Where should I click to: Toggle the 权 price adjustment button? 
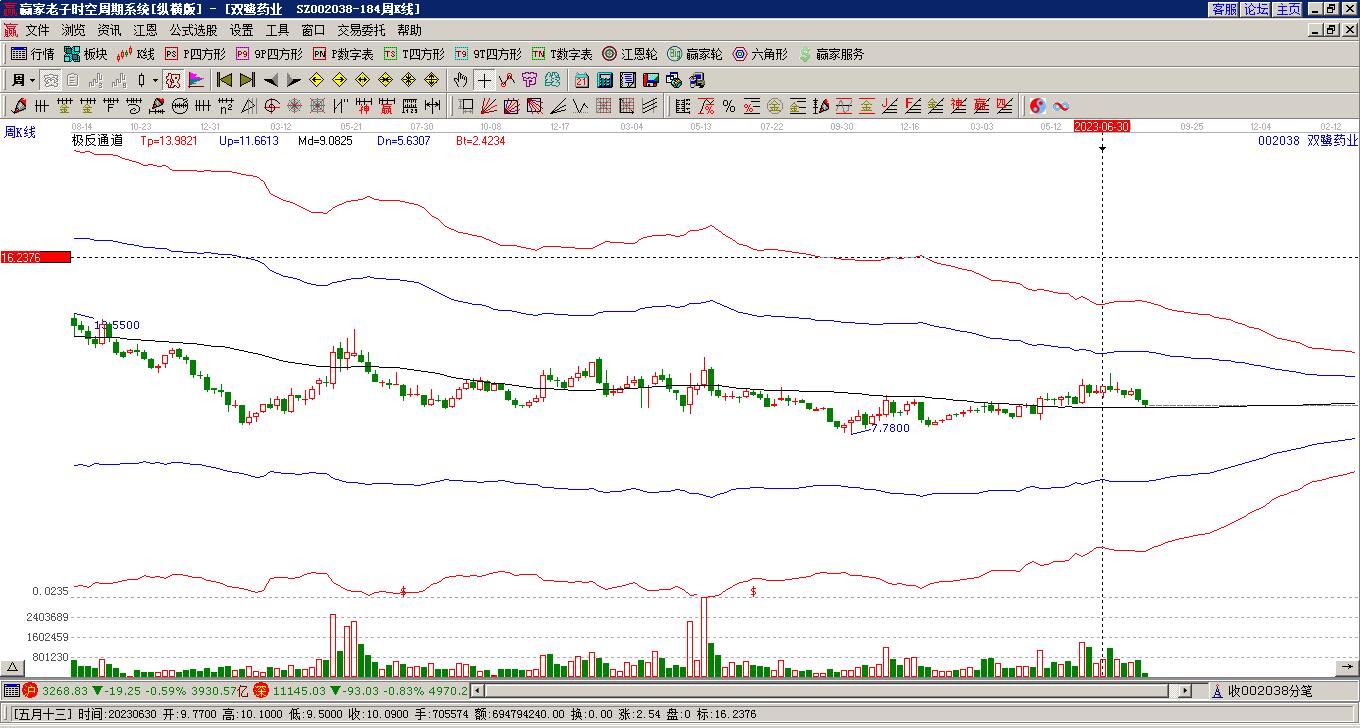pos(172,80)
